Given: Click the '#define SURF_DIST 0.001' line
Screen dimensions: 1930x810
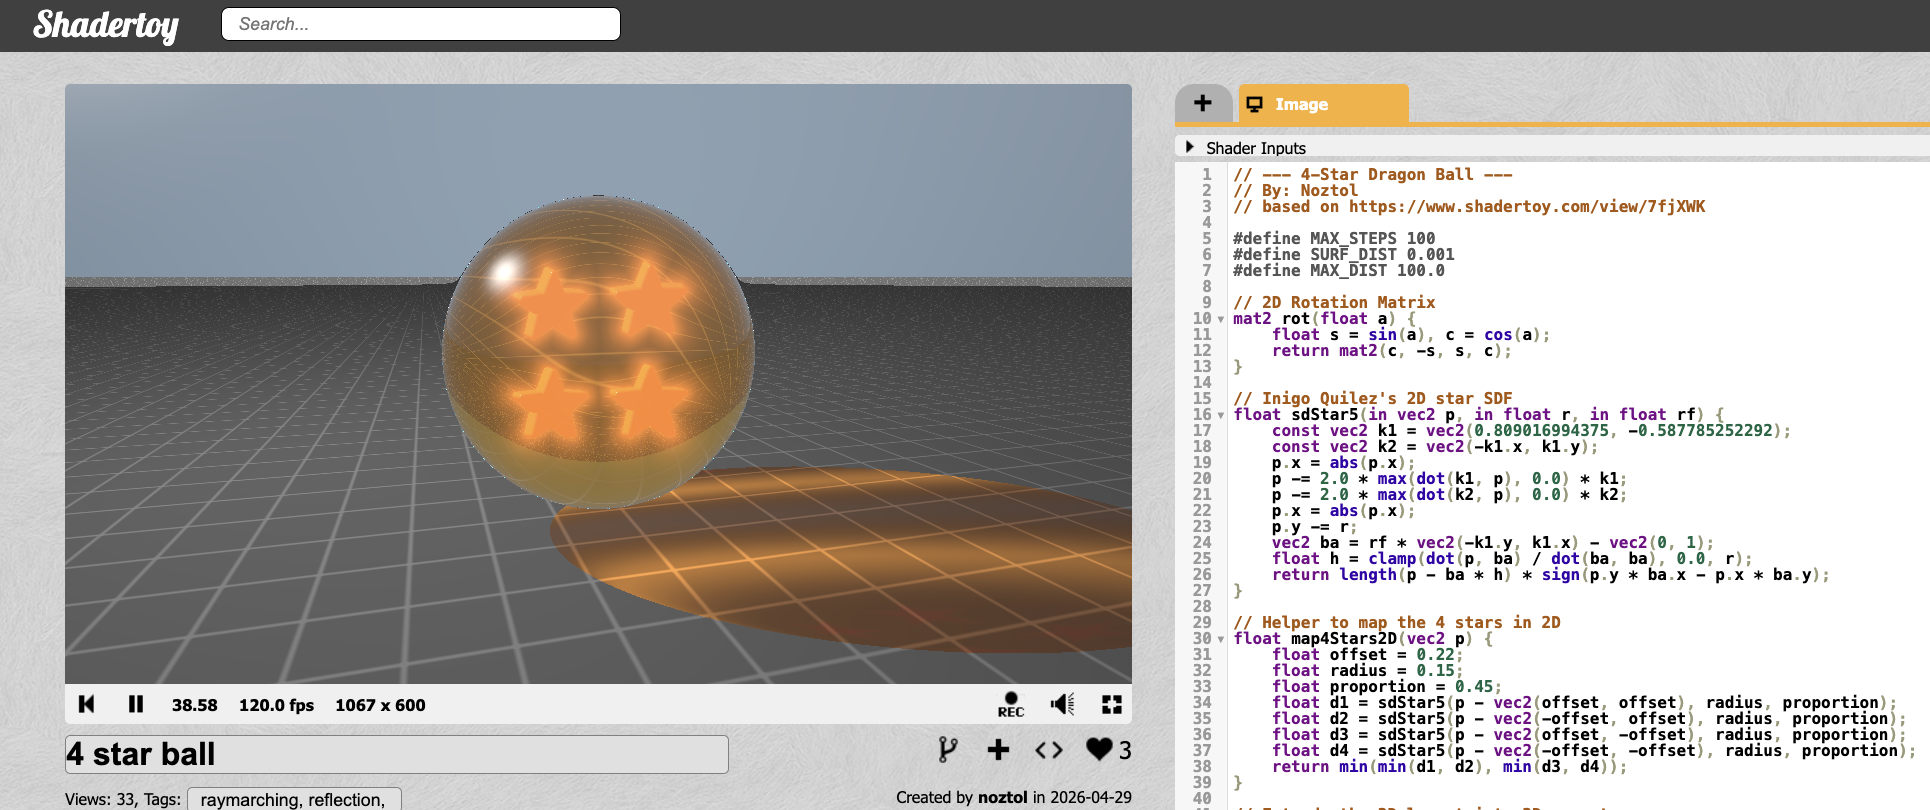Looking at the screenshot, I should tap(1344, 254).
